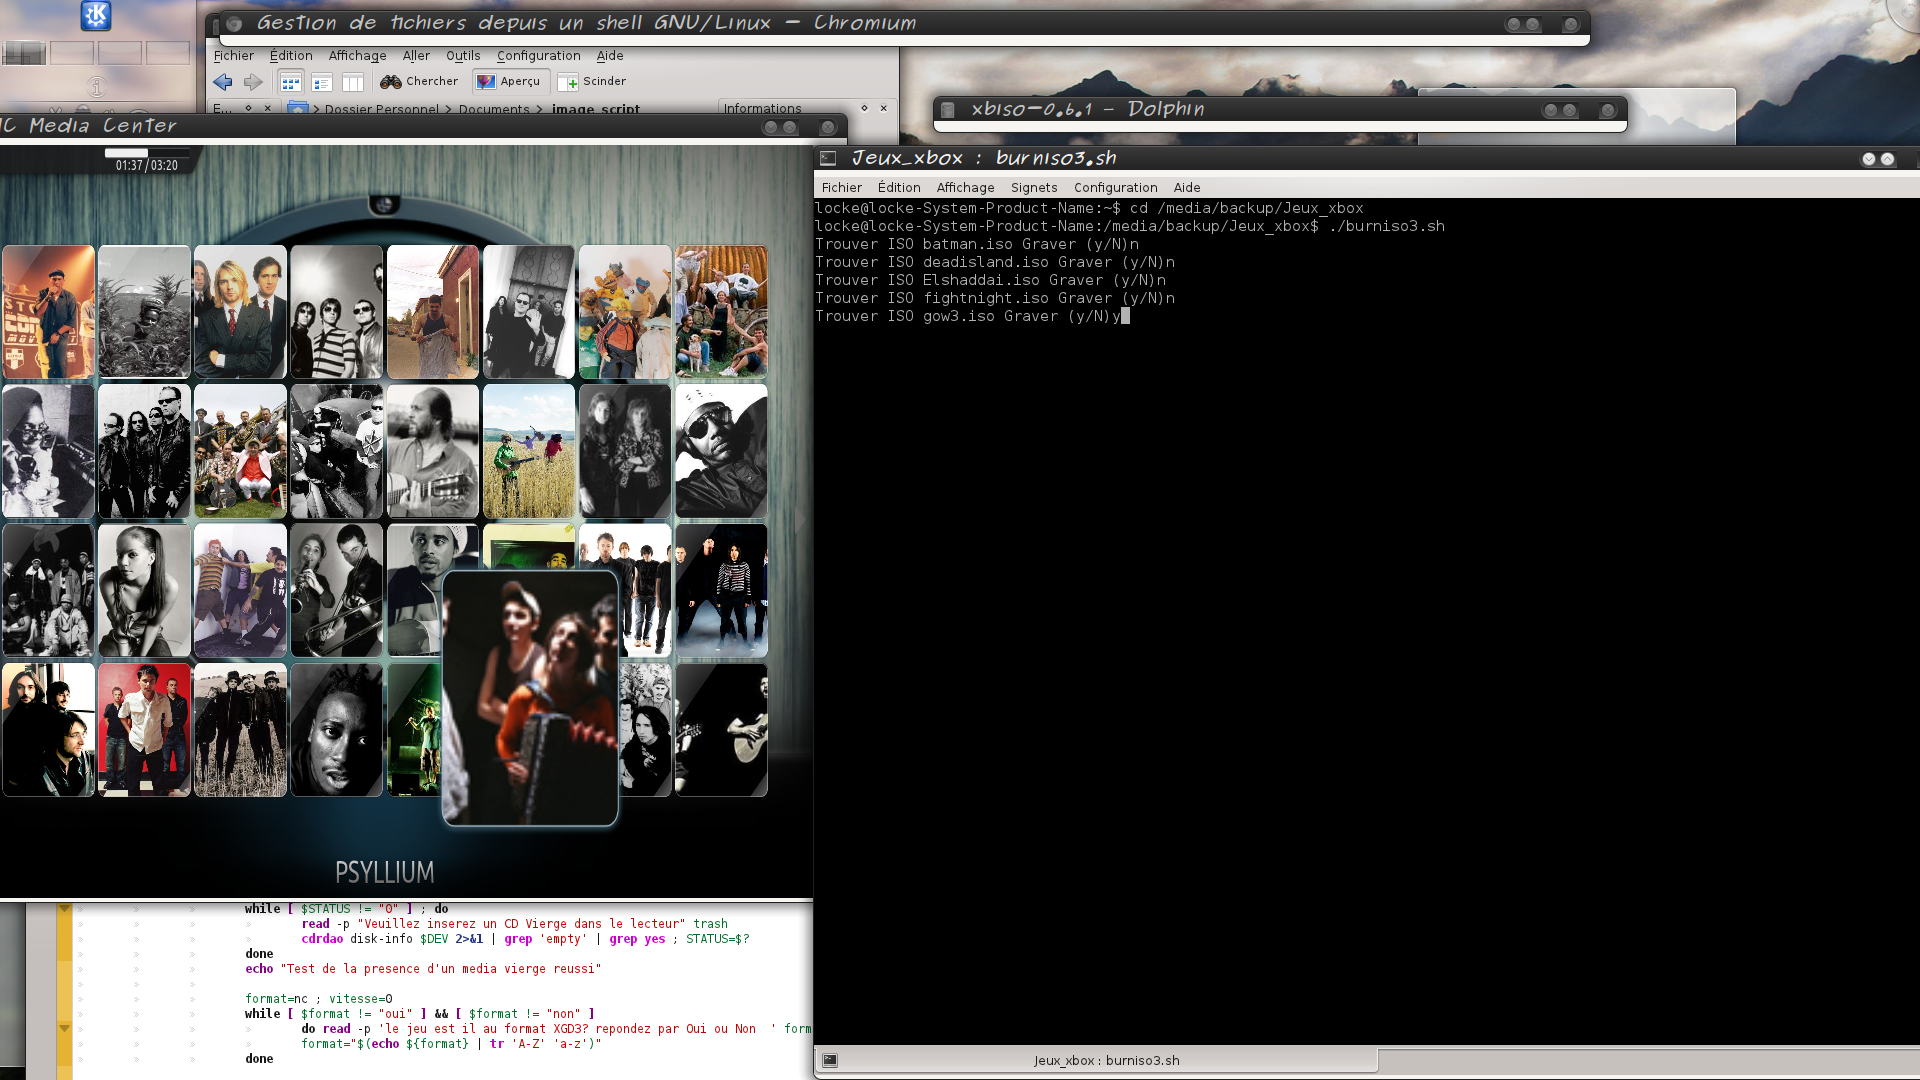Switch to the first virtual desktop in pager
Viewport: 1920px width, 1080px height.
pos(24,53)
